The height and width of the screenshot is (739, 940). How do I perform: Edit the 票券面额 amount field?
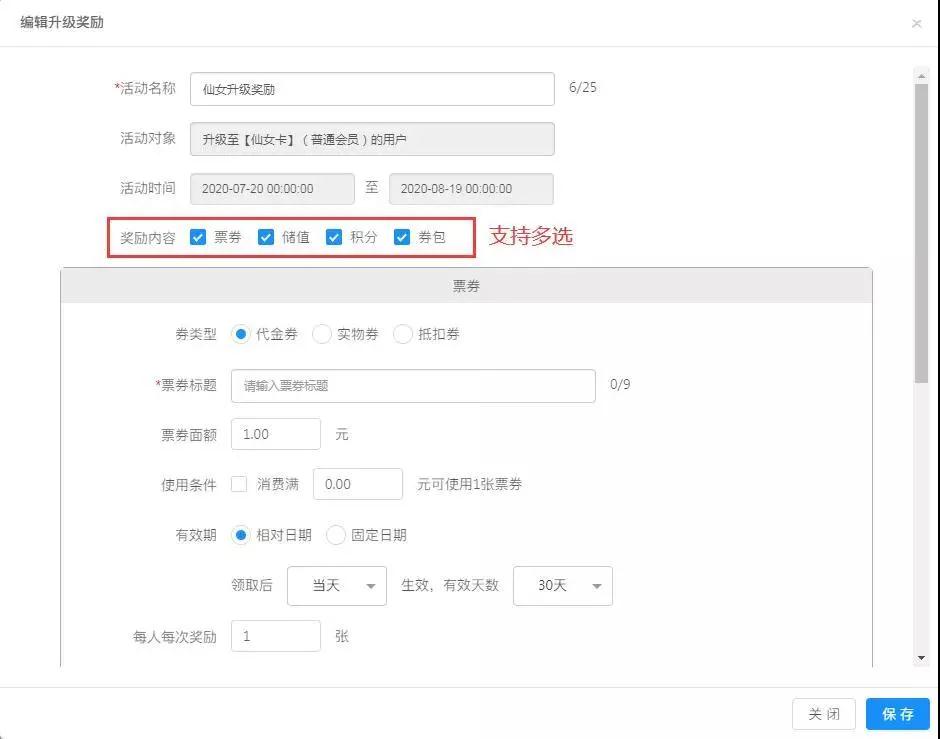[x=275, y=434]
